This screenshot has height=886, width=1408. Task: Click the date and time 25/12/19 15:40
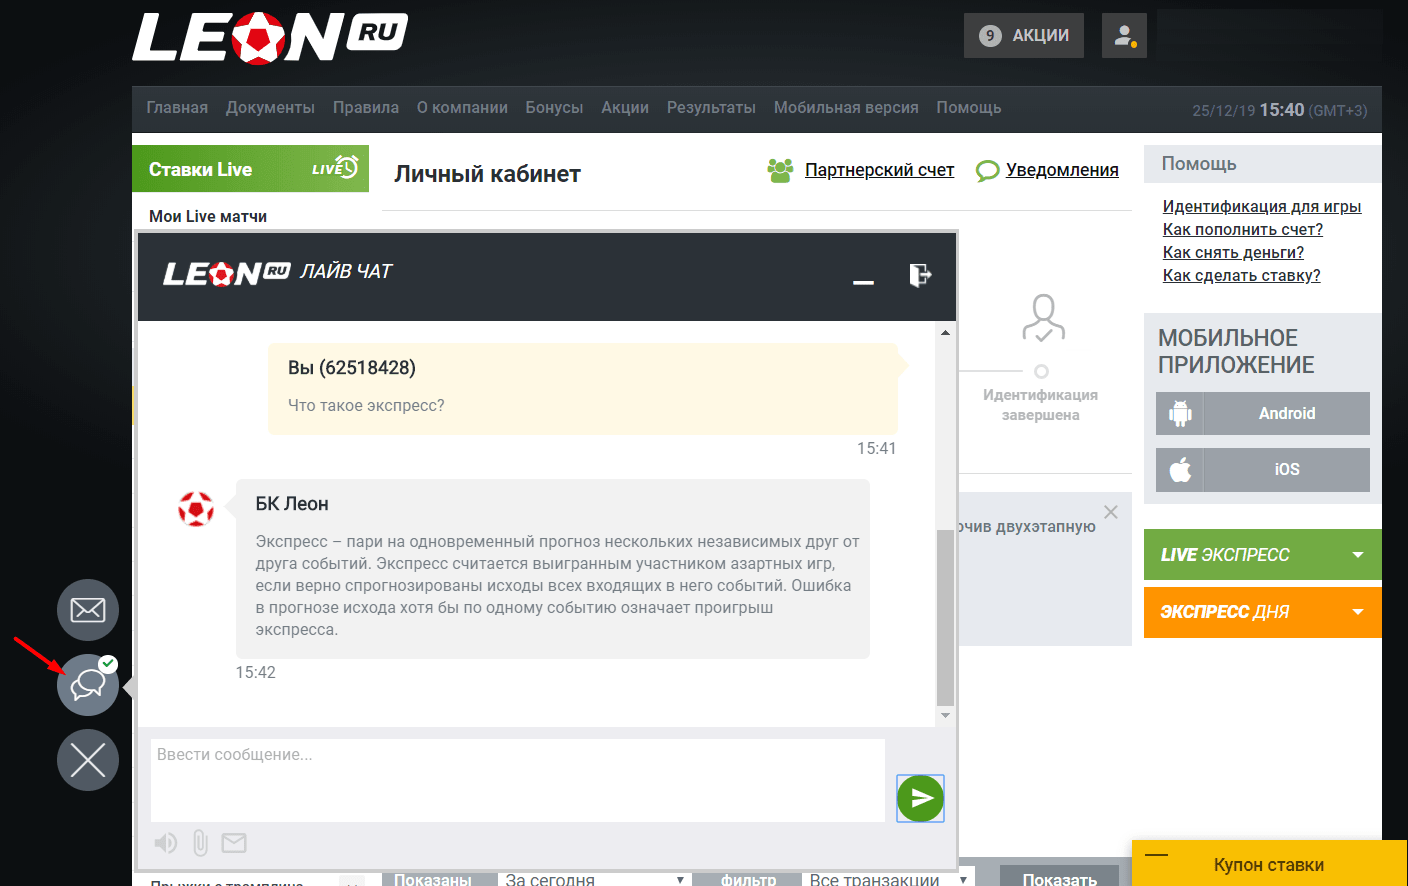pyautogui.click(x=1248, y=110)
